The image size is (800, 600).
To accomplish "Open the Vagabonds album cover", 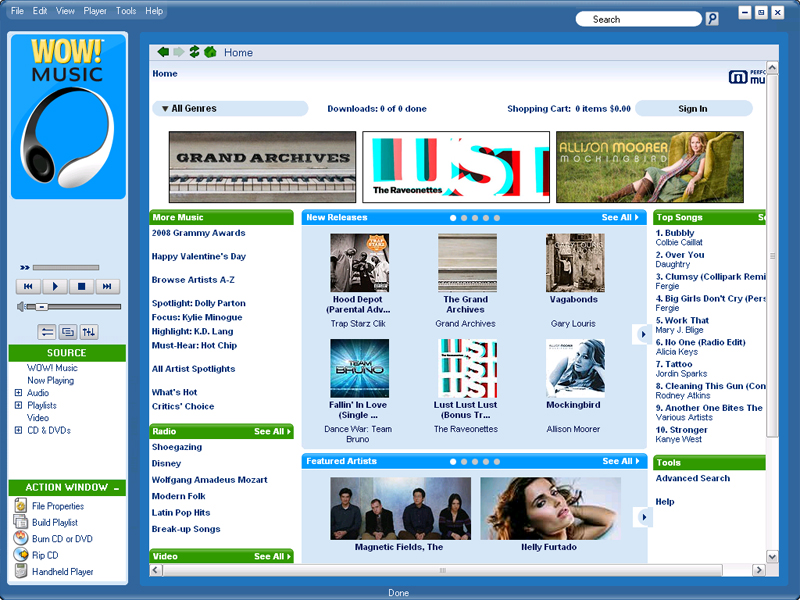I will 575,262.
